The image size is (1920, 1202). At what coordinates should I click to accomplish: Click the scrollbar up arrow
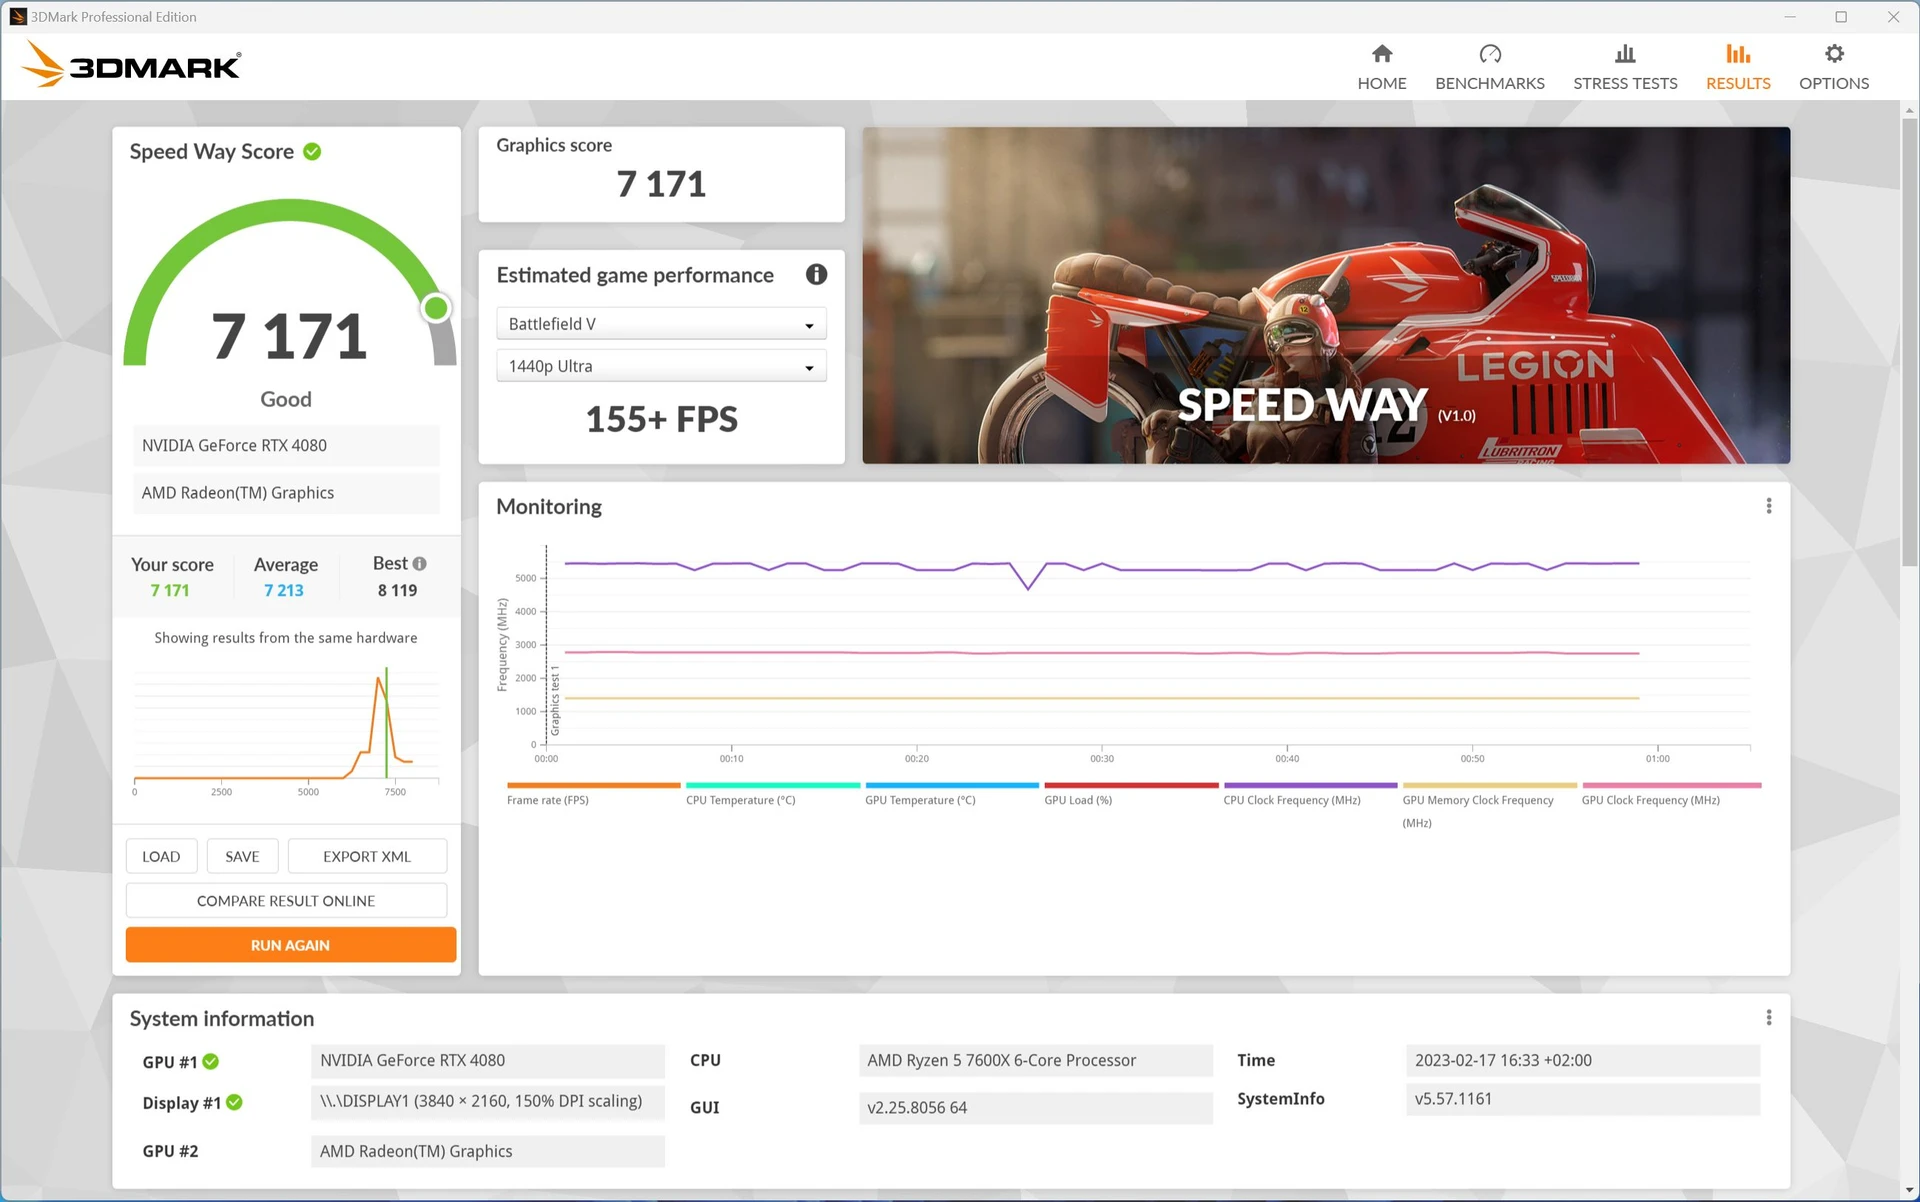pos(1909,110)
